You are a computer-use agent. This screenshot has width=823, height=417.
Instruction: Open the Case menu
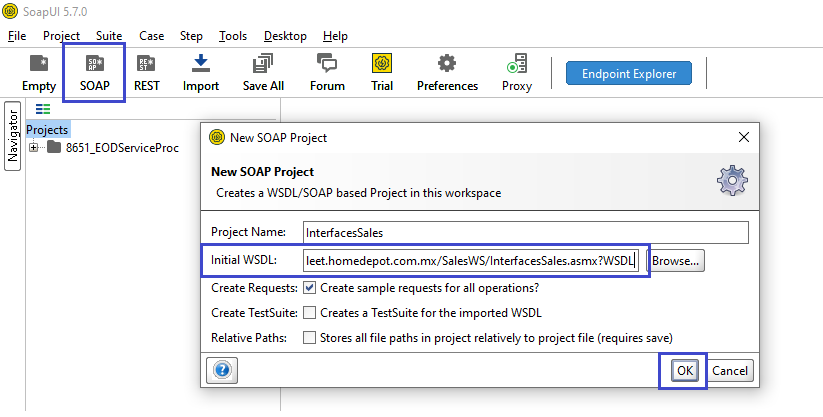click(x=152, y=36)
